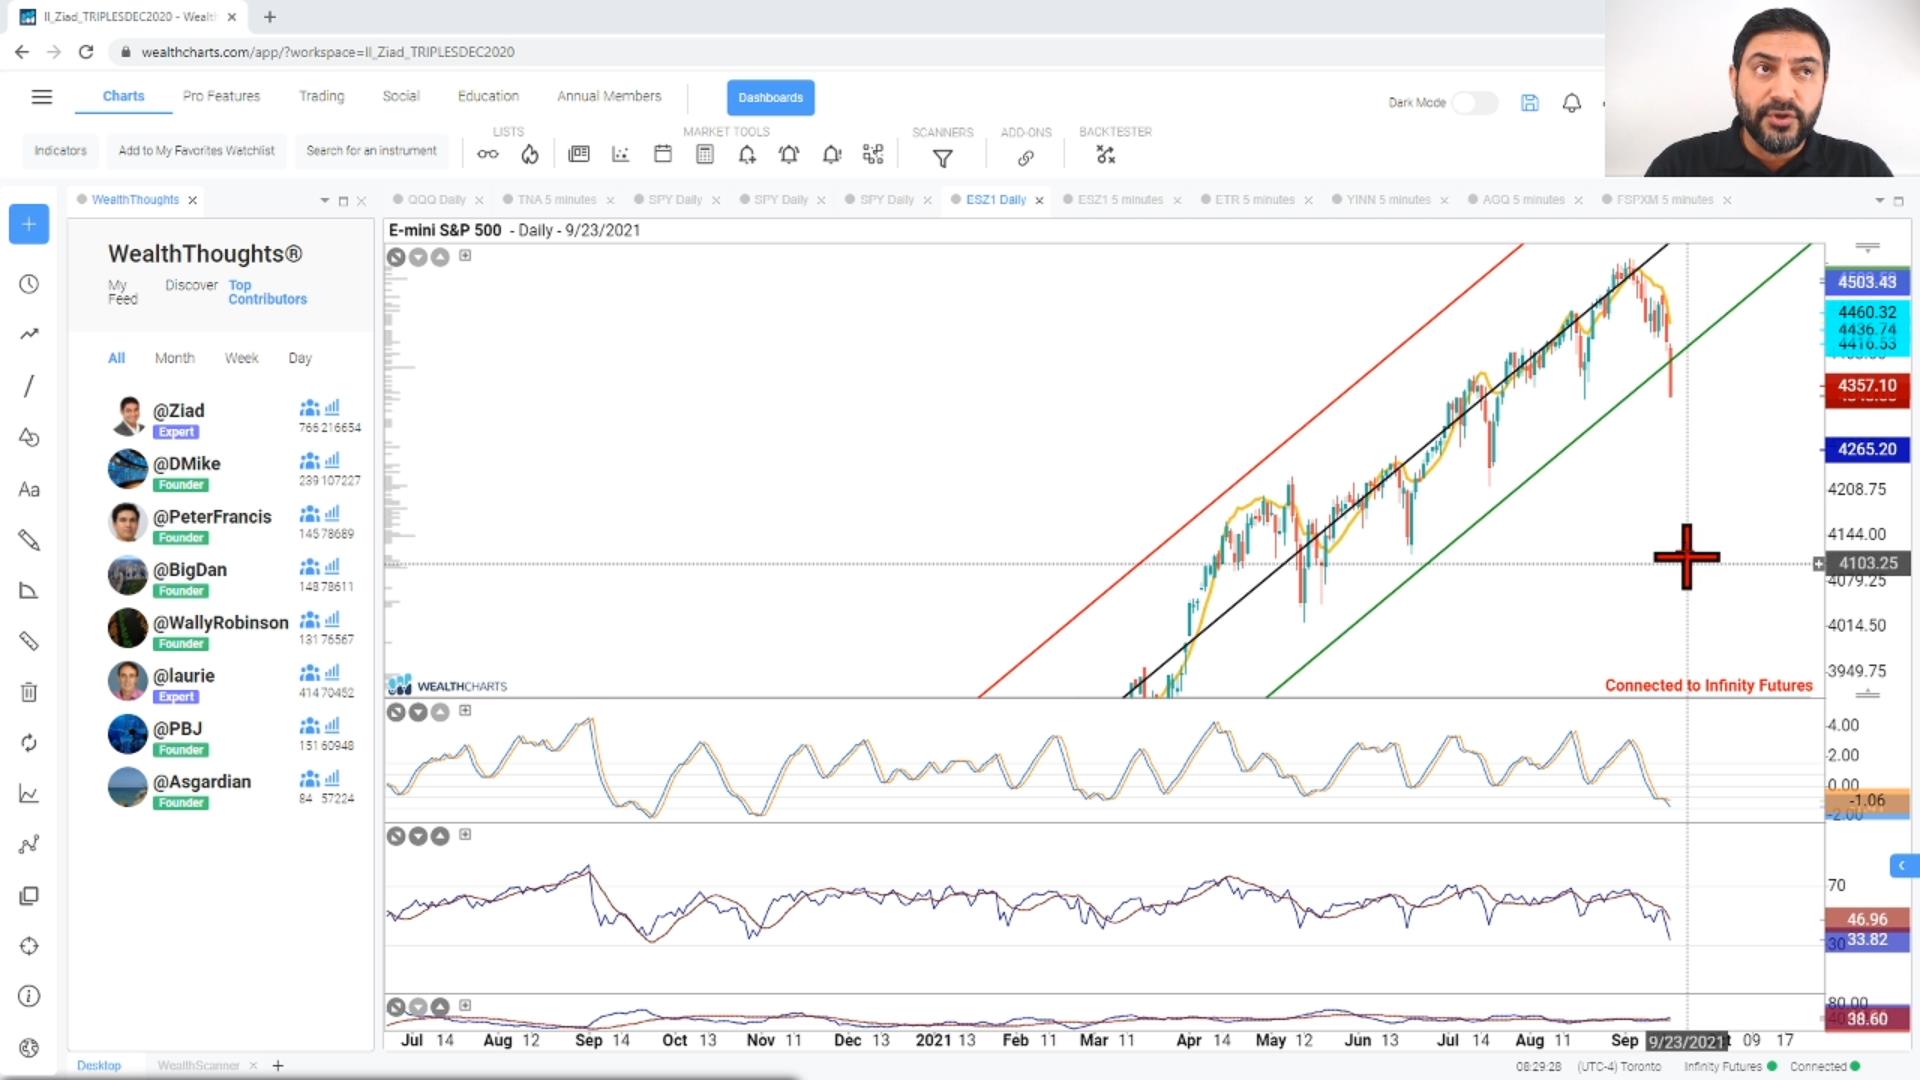The width and height of the screenshot is (1920, 1080).
Task: Click the blue plus add button in sidebar
Action: (x=29, y=224)
